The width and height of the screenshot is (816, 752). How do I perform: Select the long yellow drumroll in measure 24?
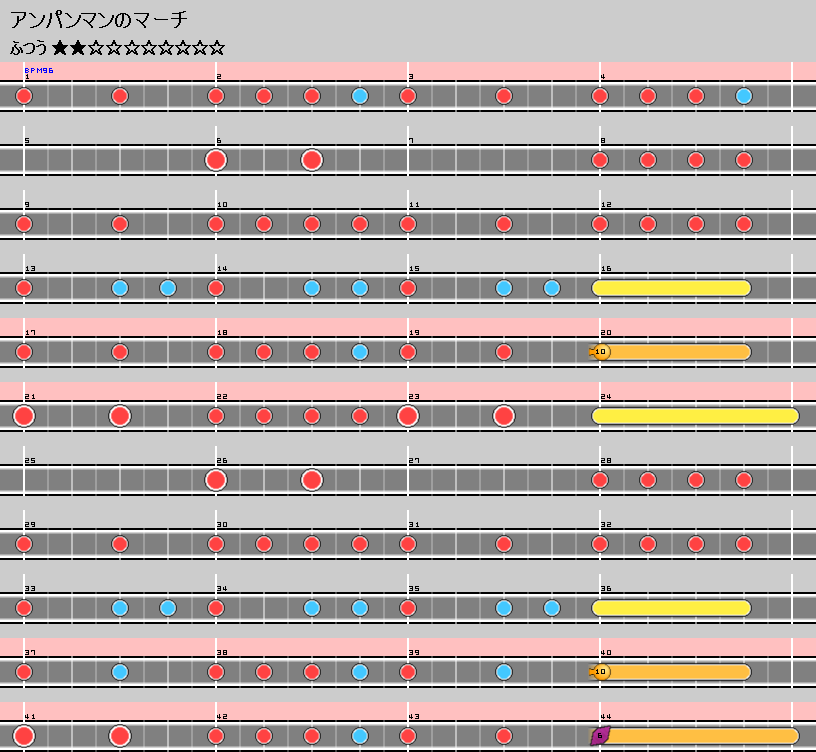pos(695,416)
